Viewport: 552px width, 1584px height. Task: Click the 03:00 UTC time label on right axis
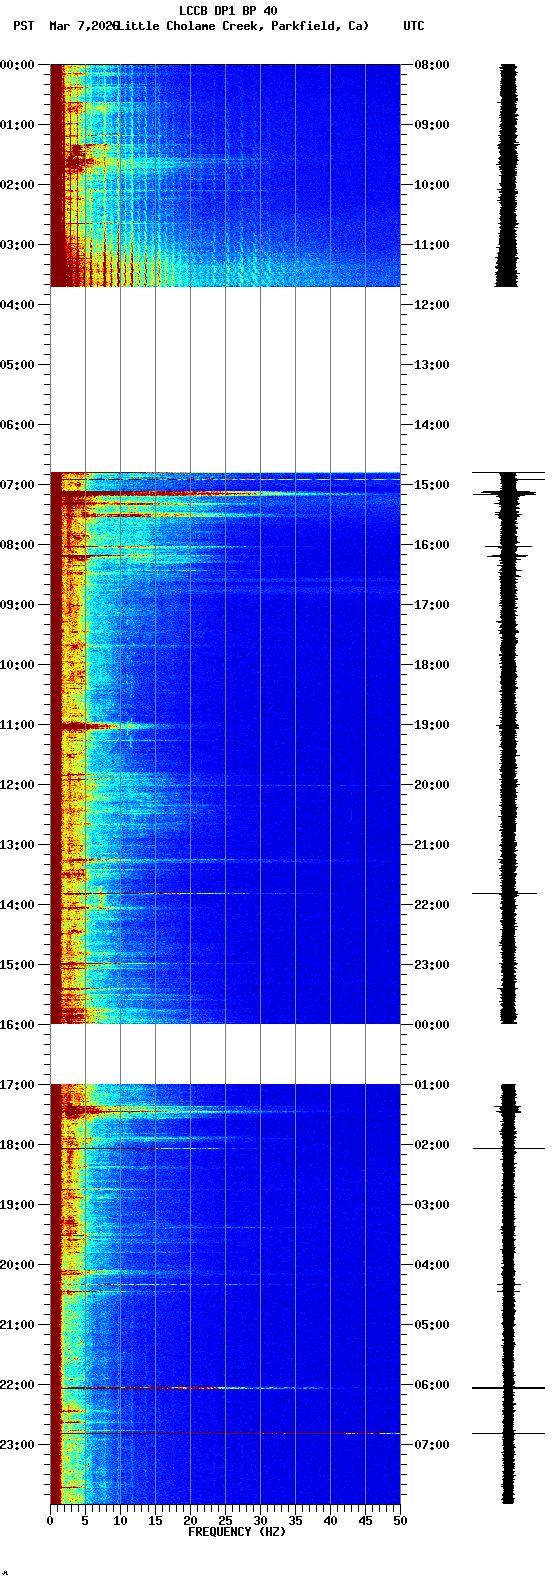click(x=433, y=1205)
